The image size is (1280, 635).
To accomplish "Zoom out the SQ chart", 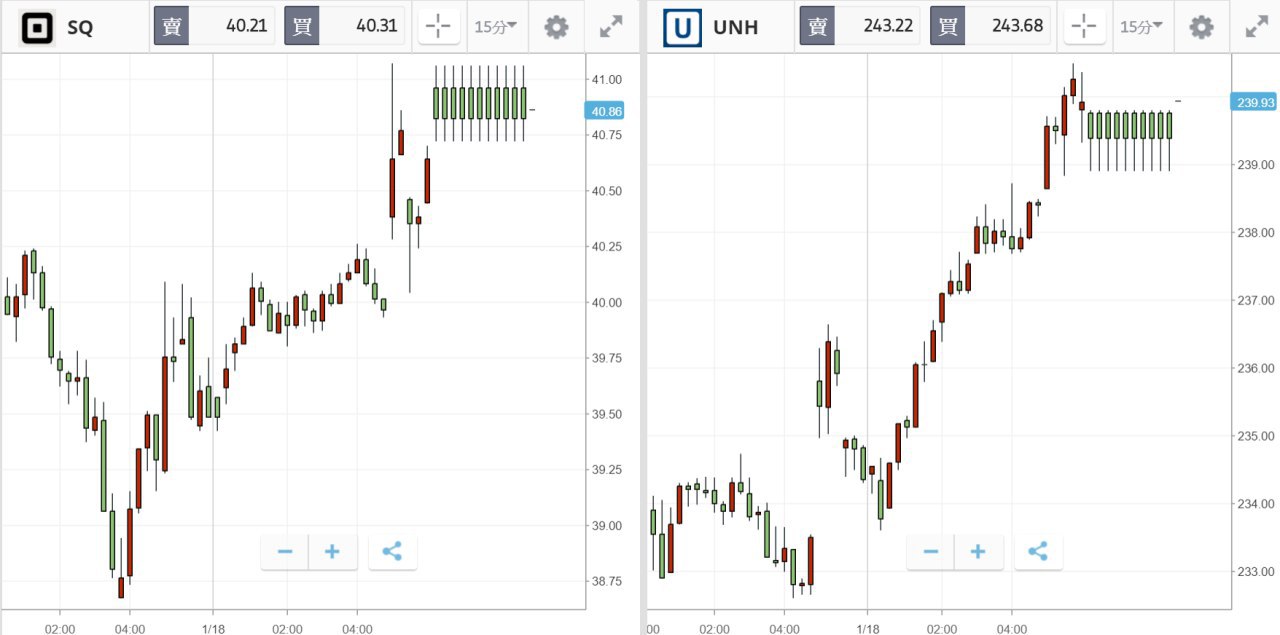I will (285, 551).
